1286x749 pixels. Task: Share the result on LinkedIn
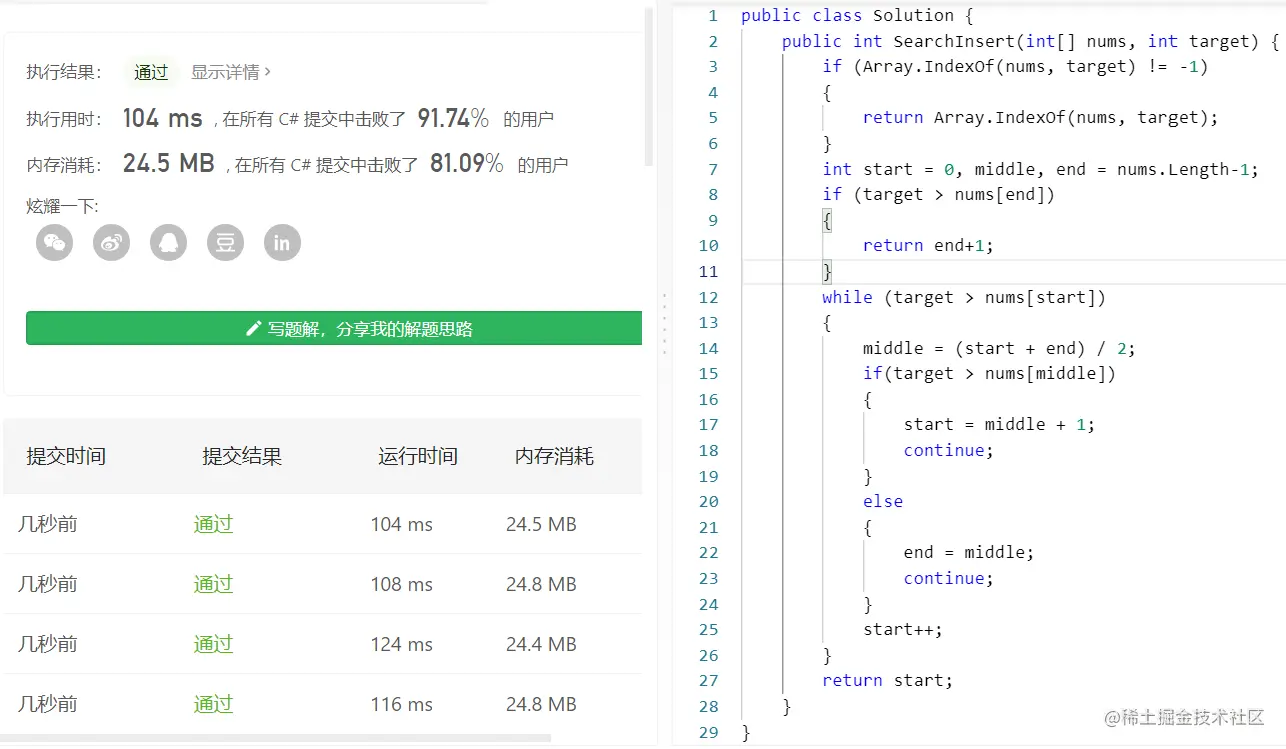282,242
